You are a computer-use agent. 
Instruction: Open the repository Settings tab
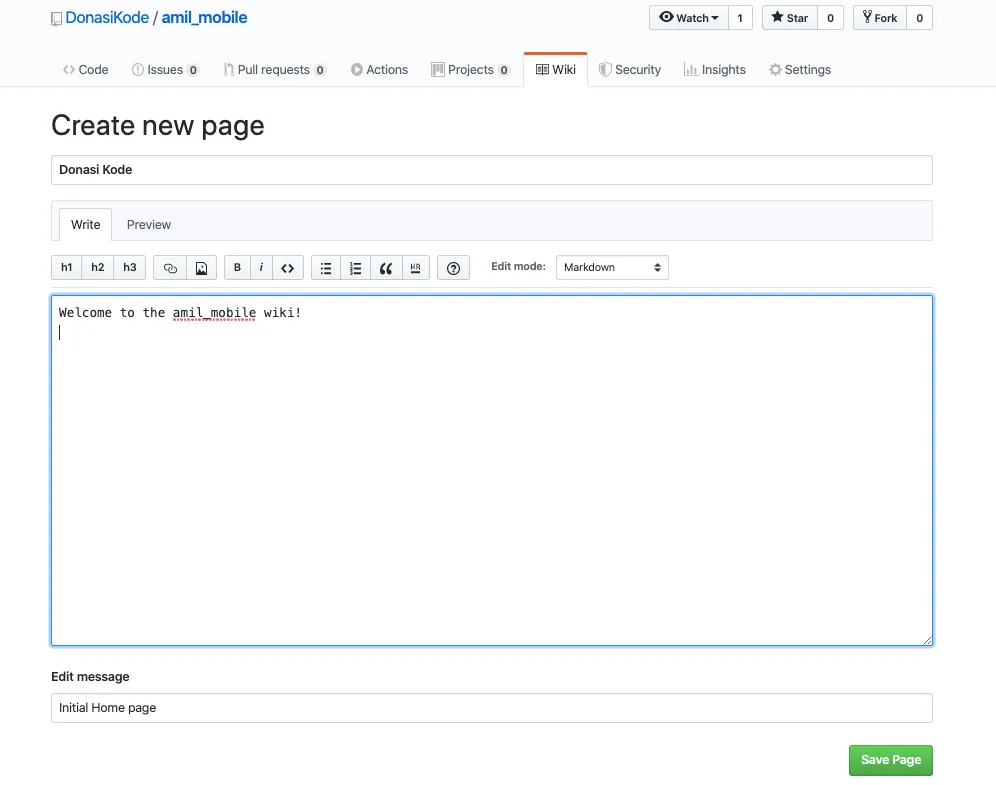point(799,69)
